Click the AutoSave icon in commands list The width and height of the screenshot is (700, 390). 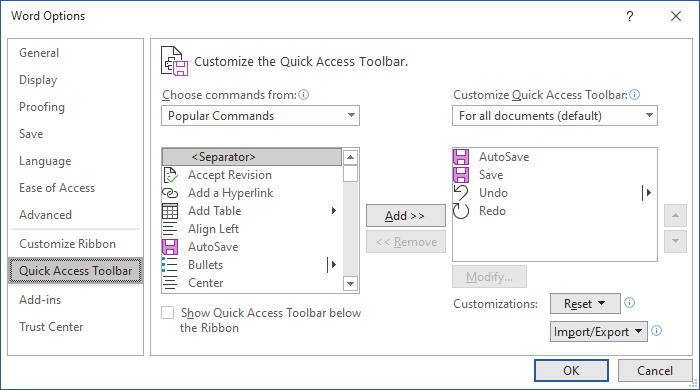pos(170,247)
